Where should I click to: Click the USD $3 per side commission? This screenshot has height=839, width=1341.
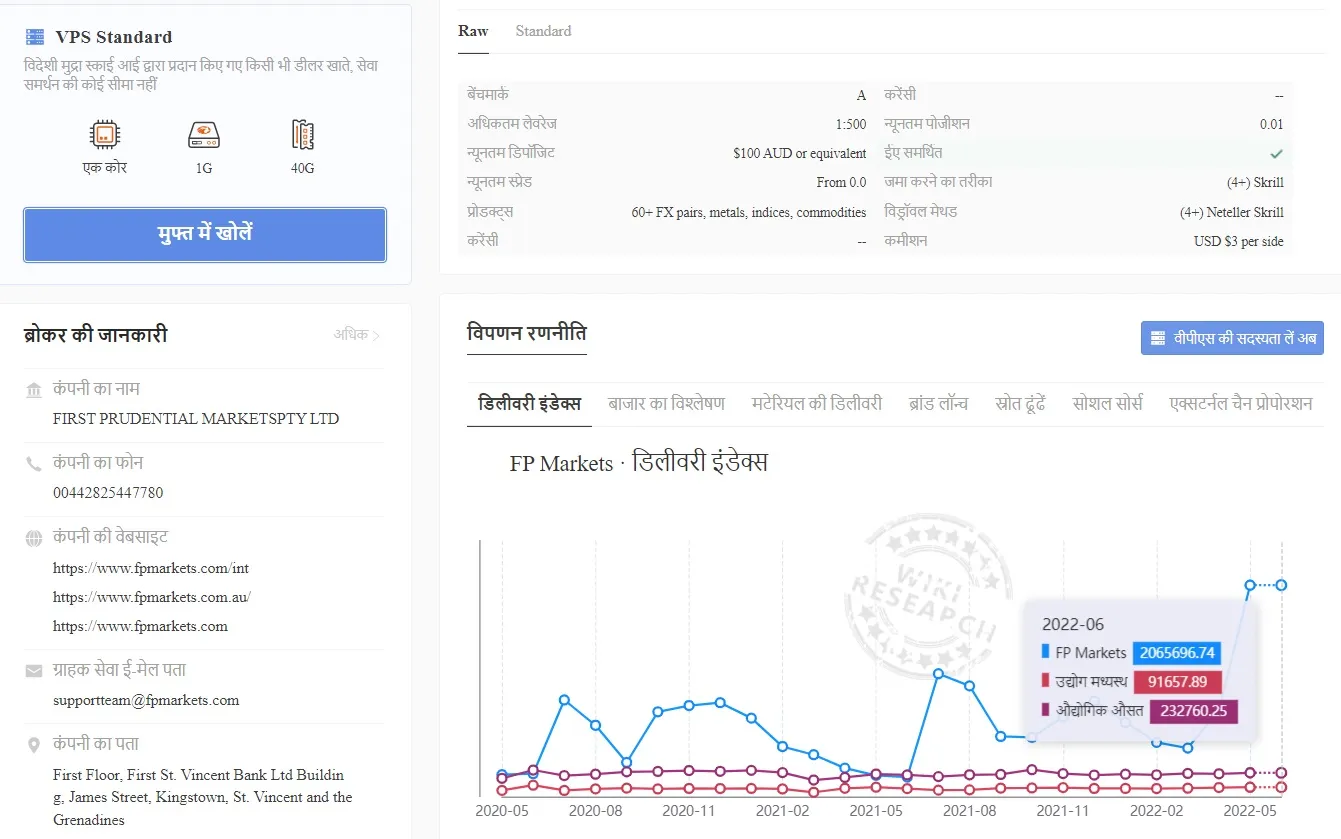(1239, 241)
